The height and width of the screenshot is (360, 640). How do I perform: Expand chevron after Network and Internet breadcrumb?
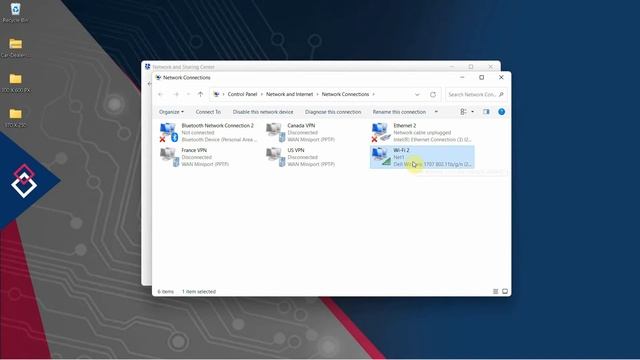(317, 94)
